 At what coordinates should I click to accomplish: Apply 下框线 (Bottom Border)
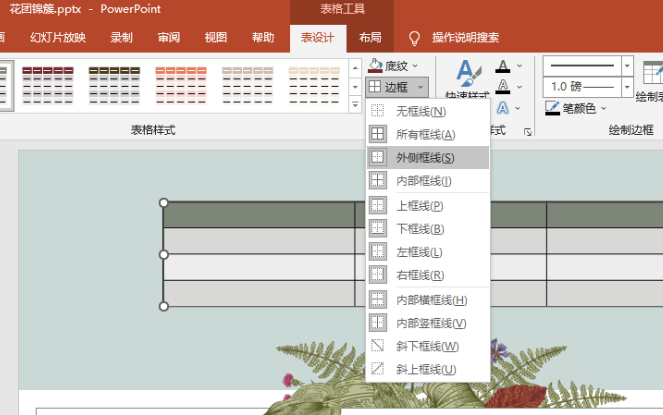(x=419, y=229)
